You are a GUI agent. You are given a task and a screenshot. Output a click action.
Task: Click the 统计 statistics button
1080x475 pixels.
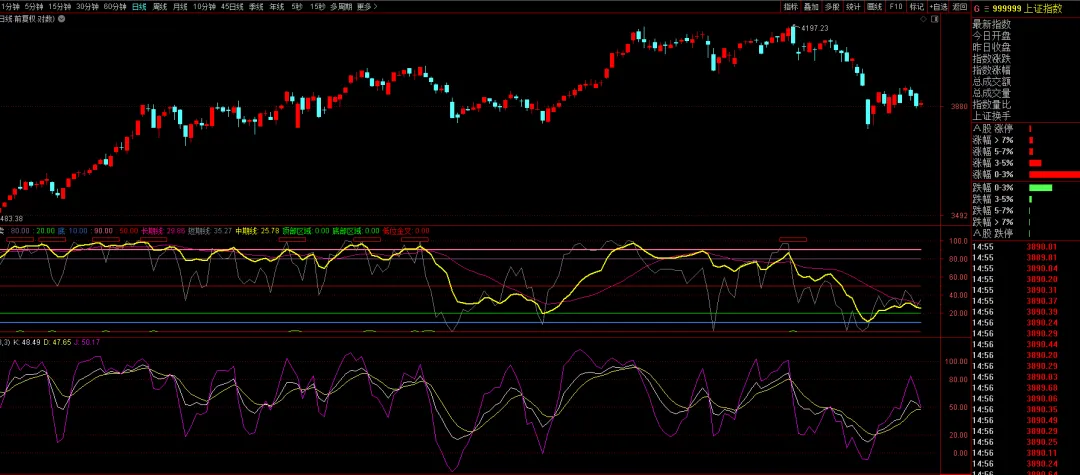(853, 6)
